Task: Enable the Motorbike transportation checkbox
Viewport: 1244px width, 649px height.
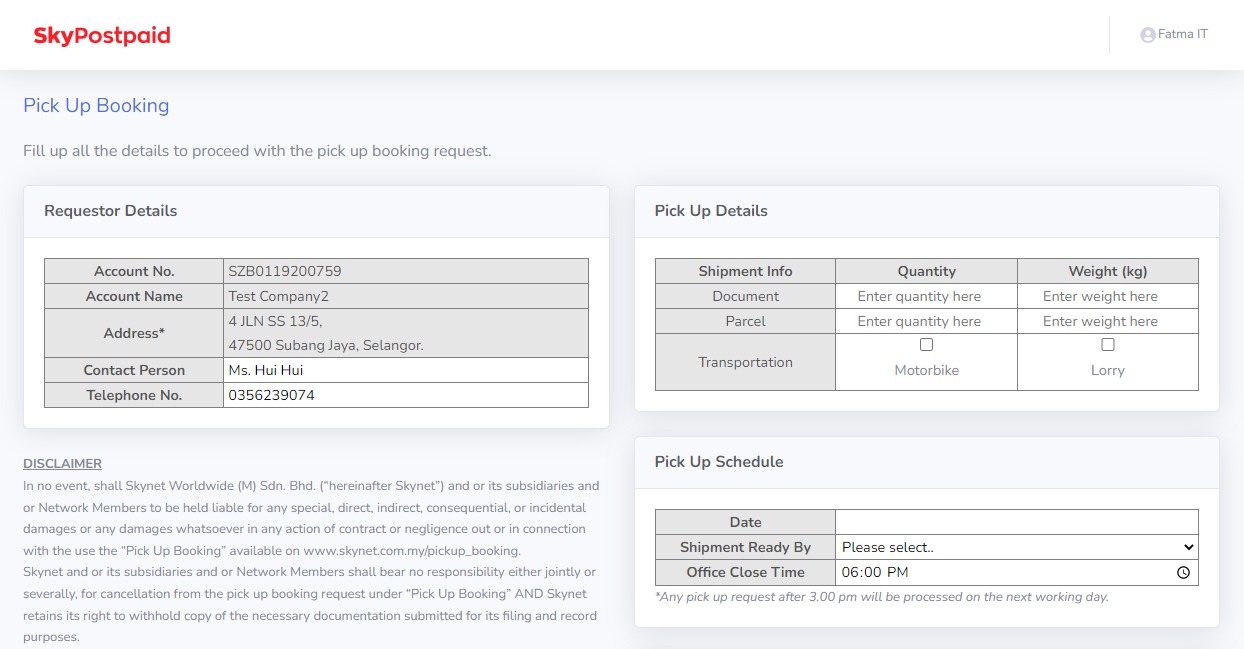Action: pos(926,345)
